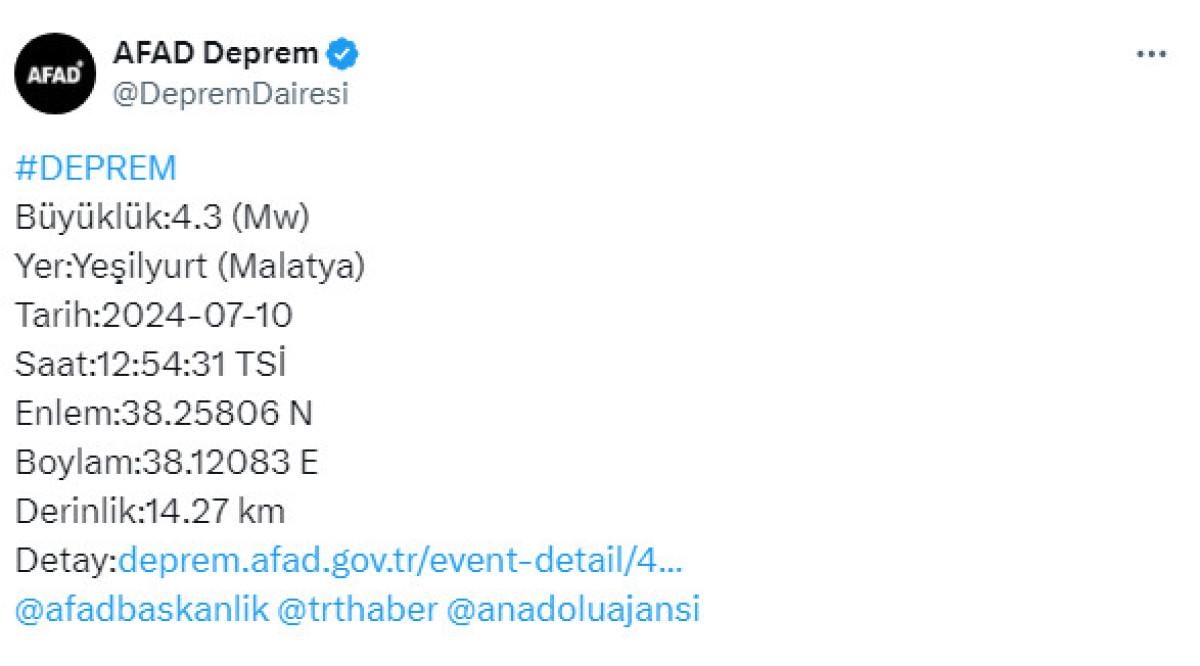Image resolution: width=1200 pixels, height=666 pixels.
Task: Open the more options ellipsis menu
Action: click(x=1152, y=54)
